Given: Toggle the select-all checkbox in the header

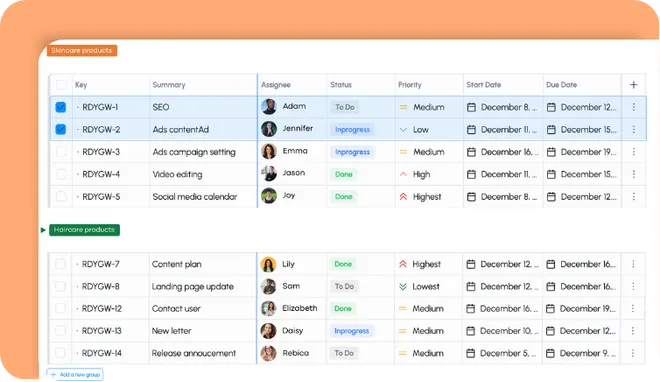Looking at the screenshot, I should tap(61, 85).
